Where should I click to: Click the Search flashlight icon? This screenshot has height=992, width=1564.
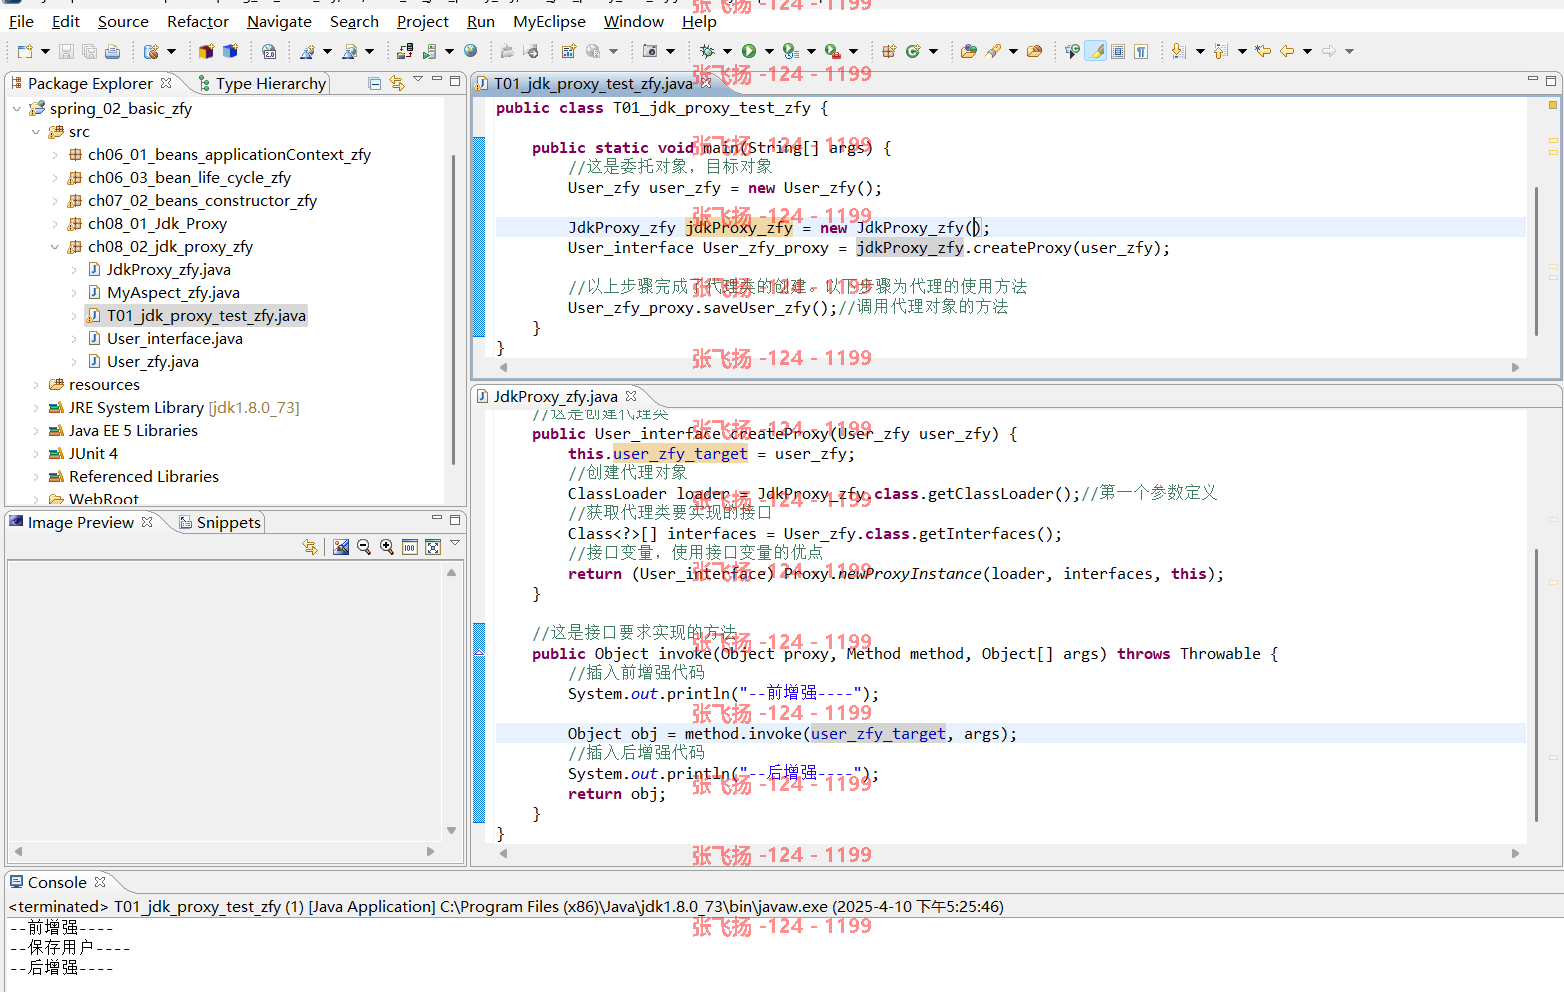pos(993,51)
